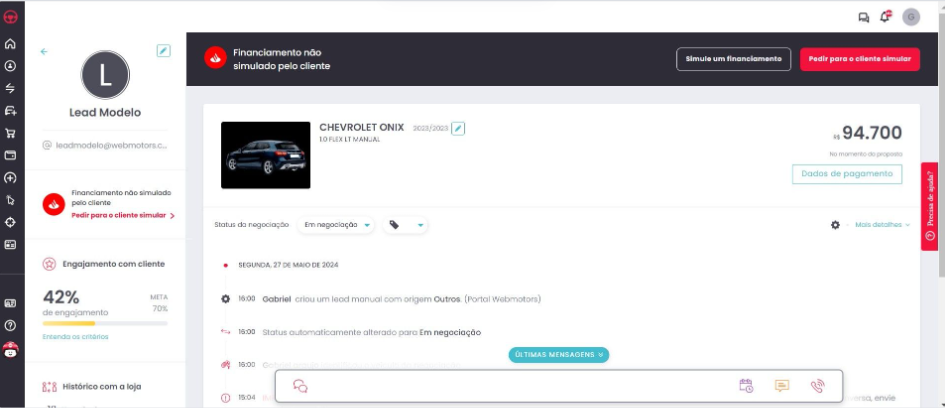945x408 pixels.
Task: Click the Santander logo in dark banner
Action: pyautogui.click(x=215, y=58)
